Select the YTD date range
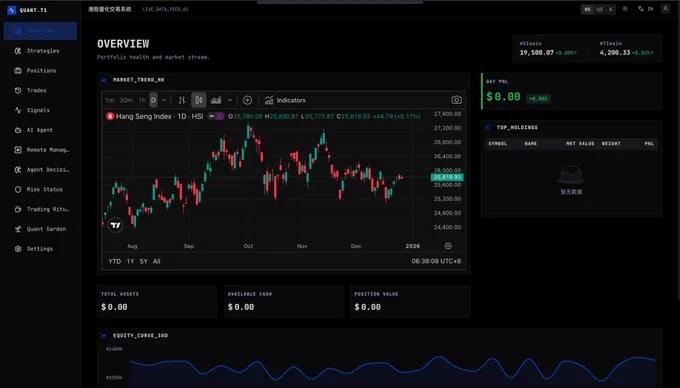The image size is (680, 388). tap(114, 261)
